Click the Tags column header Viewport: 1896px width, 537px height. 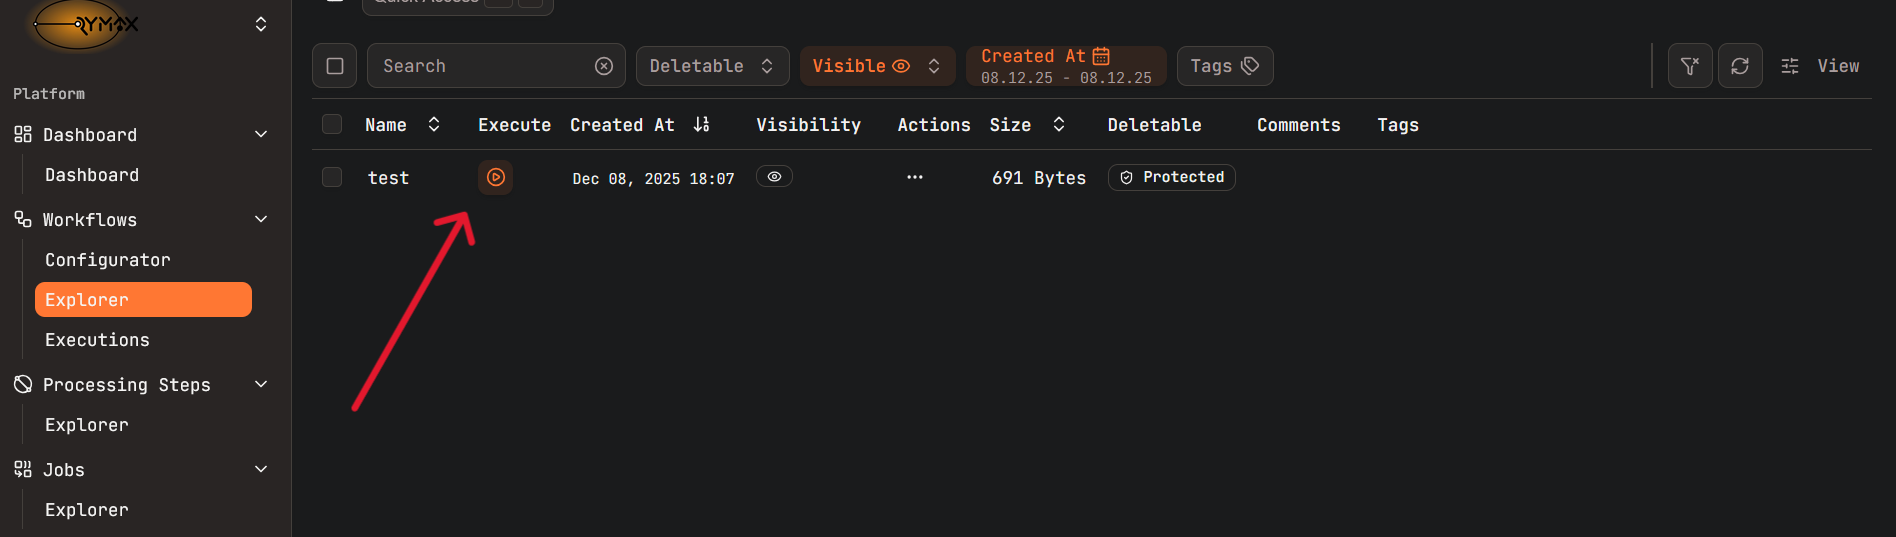[1398, 125]
